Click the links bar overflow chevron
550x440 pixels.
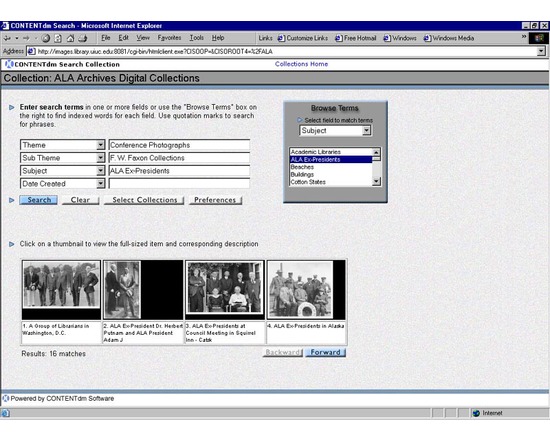point(524,36)
